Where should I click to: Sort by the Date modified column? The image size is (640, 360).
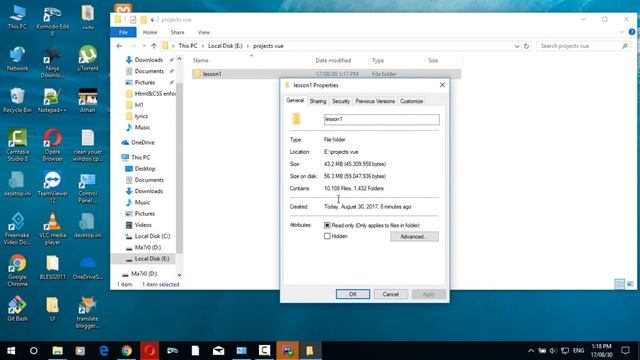pyautogui.click(x=340, y=60)
